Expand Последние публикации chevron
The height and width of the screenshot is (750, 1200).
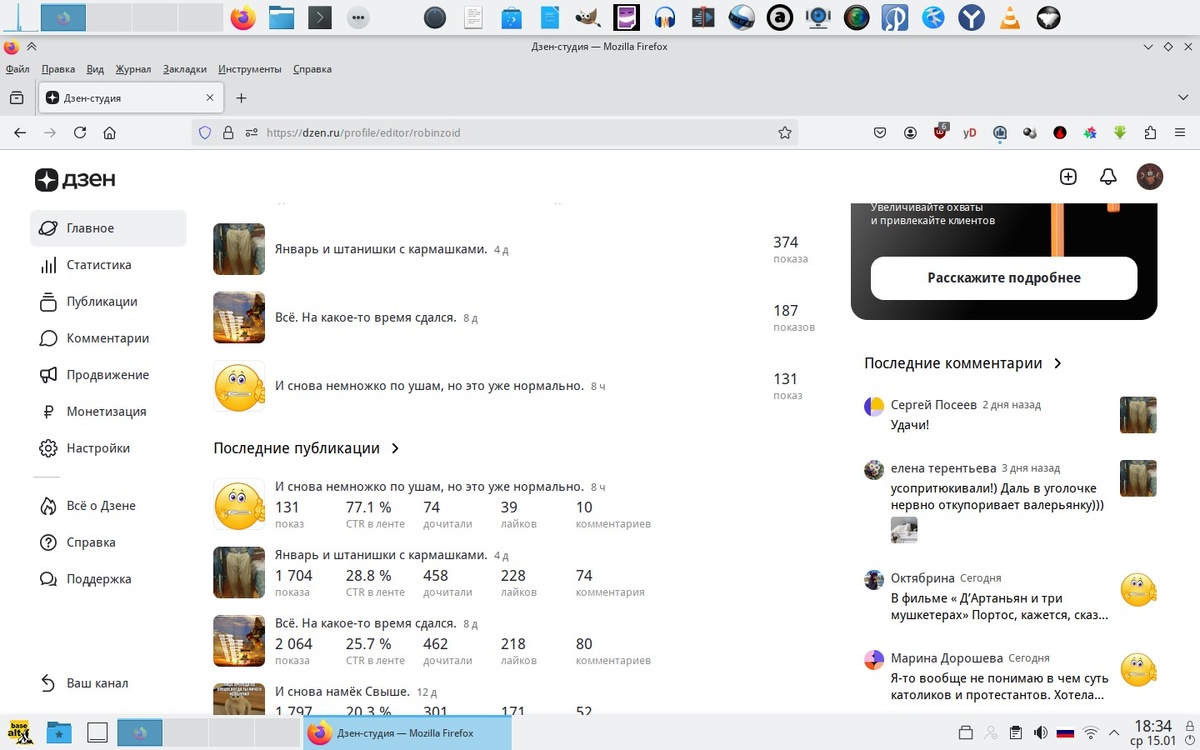click(x=395, y=449)
